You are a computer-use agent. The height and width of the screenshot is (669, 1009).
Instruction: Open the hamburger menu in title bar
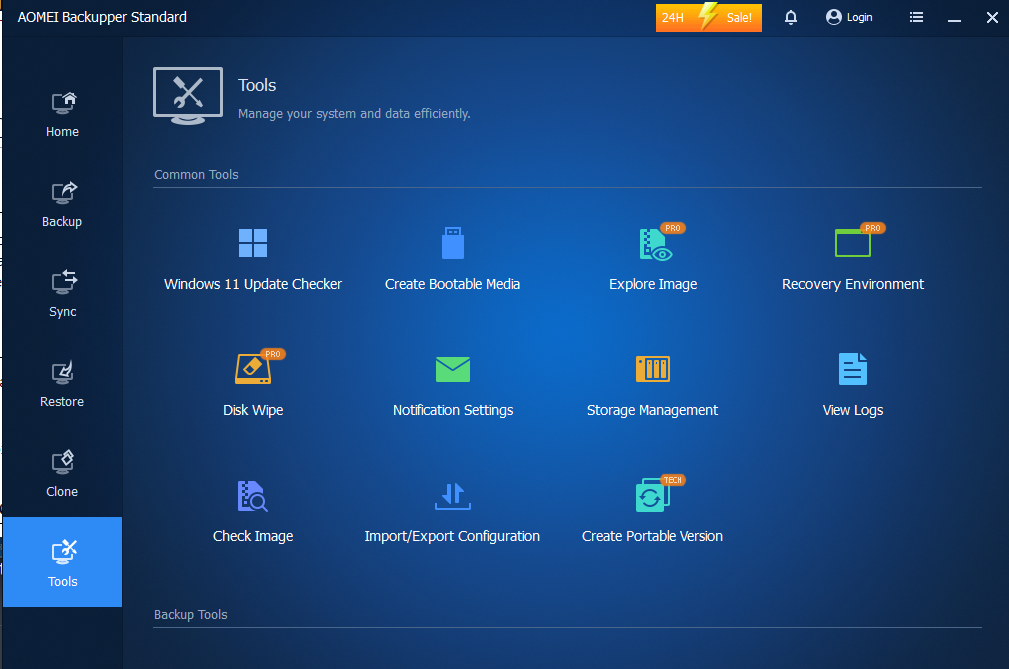tap(916, 17)
